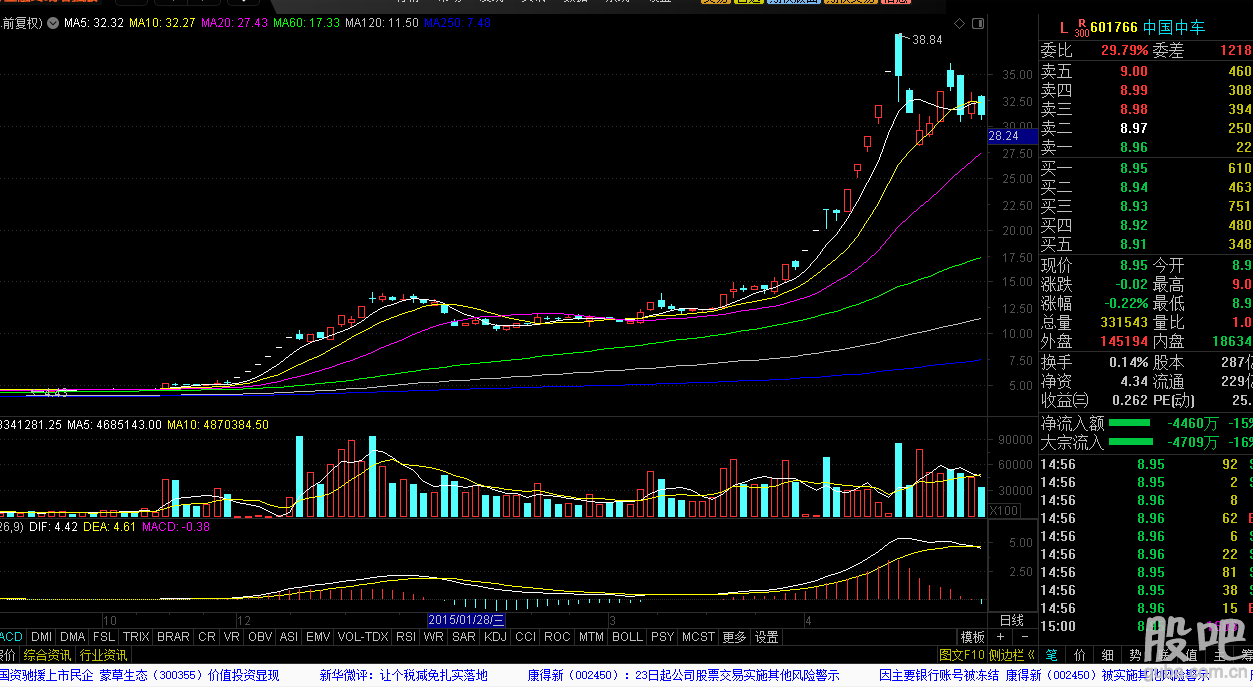The height and width of the screenshot is (687, 1253).
Task: Click the red L marker by the stock code
Action: [x=1064, y=28]
